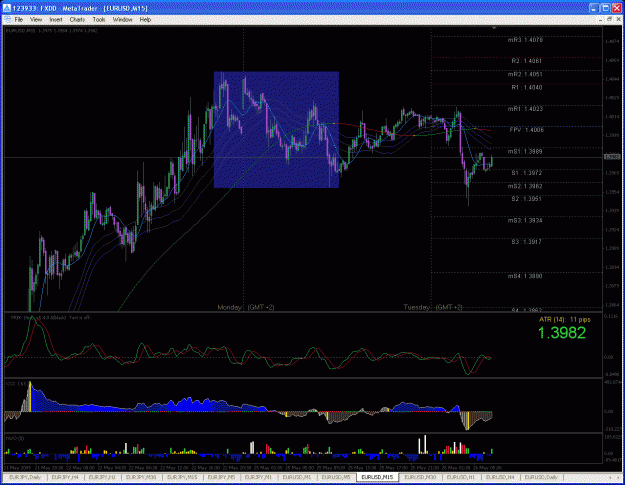625x485 pixels.
Task: Click the R1: 1.4040 resistance label
Action: [527, 87]
